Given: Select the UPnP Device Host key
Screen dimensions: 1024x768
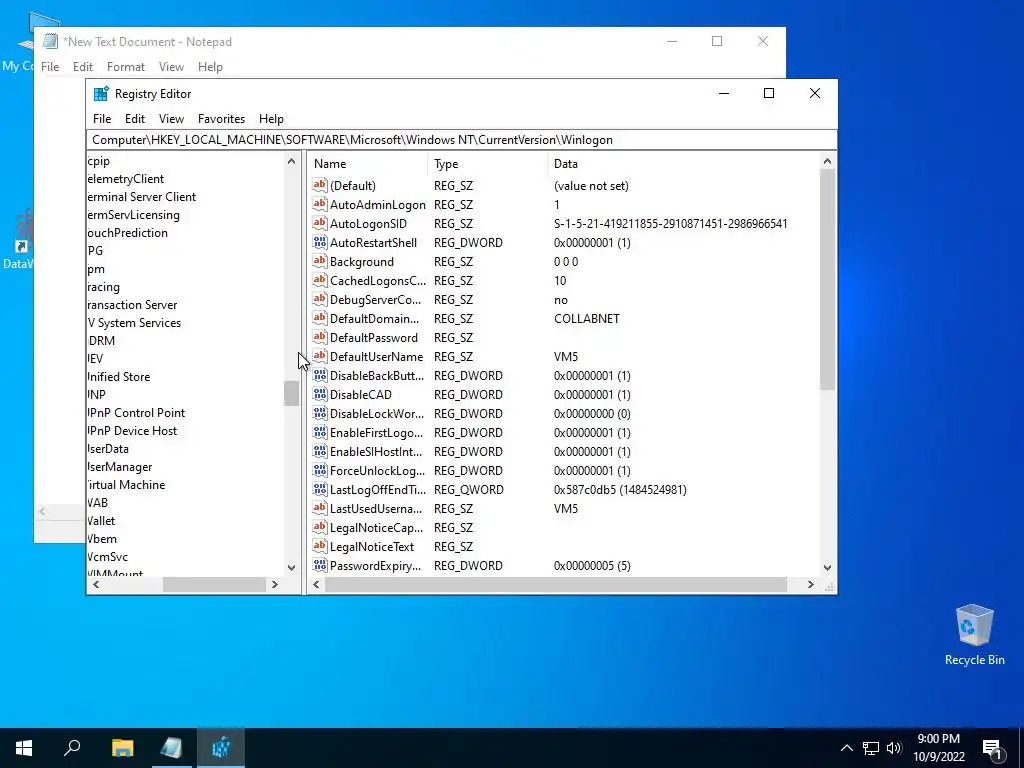Looking at the screenshot, I should click(132, 430).
